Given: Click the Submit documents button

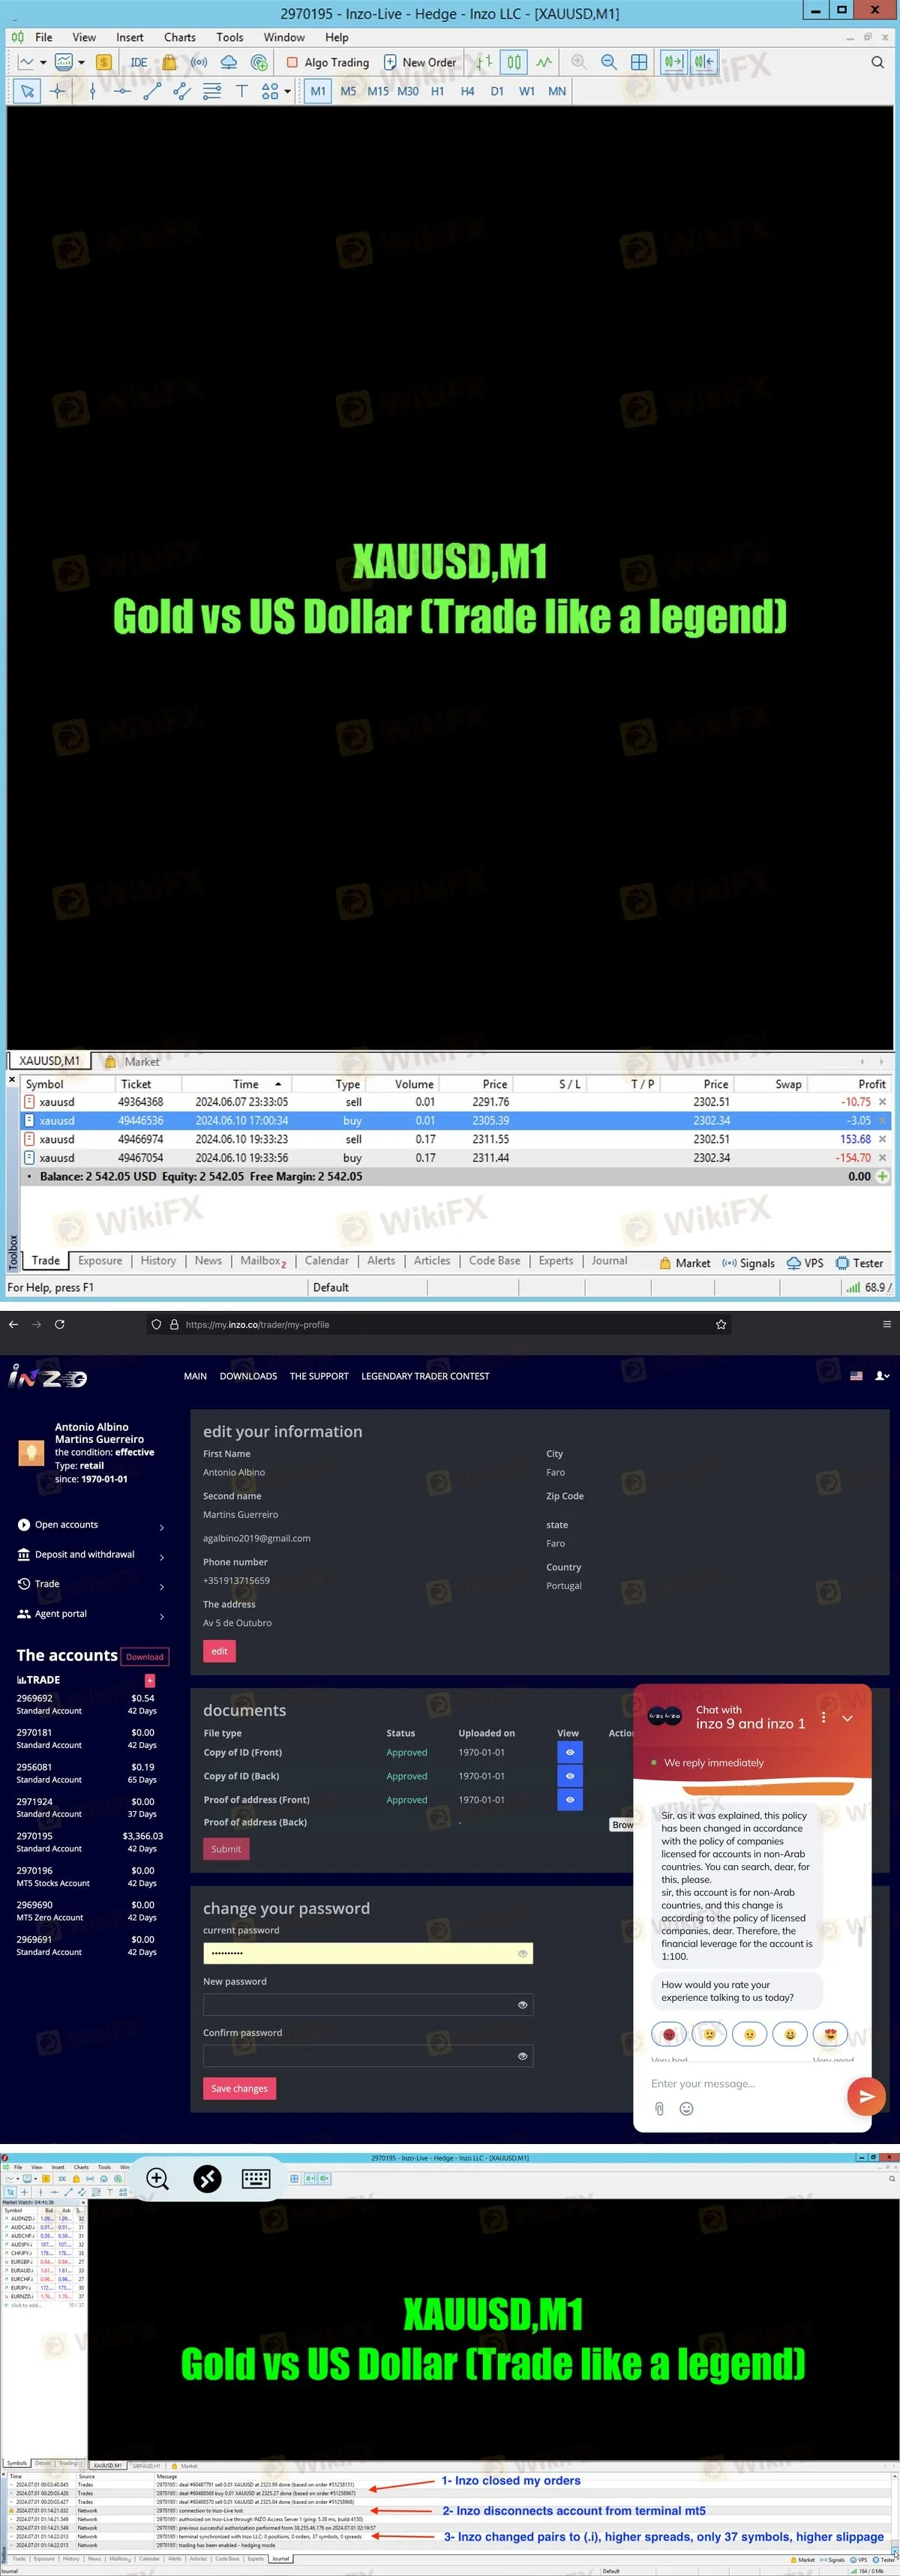Looking at the screenshot, I should (x=226, y=1848).
